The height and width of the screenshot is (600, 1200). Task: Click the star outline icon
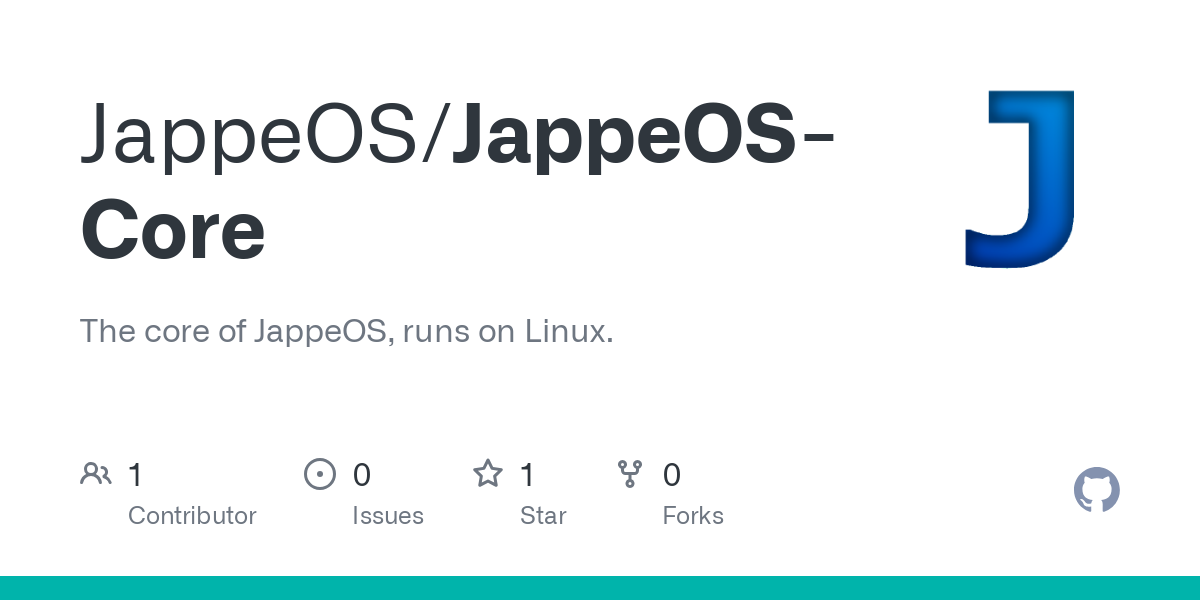pyautogui.click(x=488, y=473)
